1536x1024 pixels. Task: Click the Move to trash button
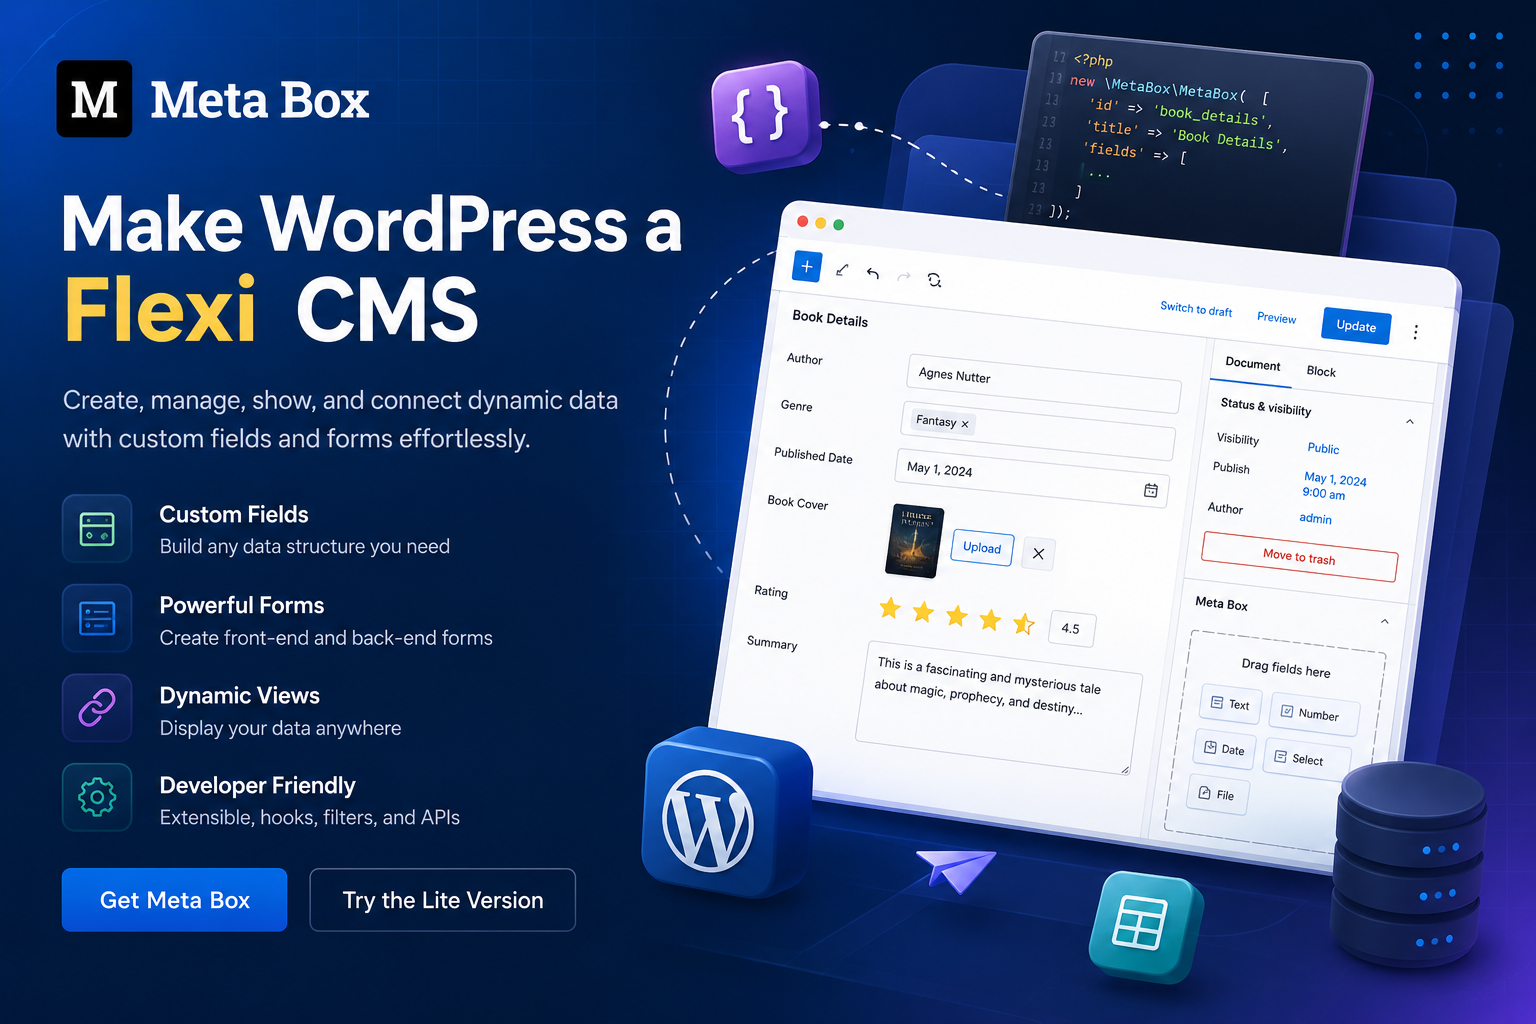point(1299,557)
